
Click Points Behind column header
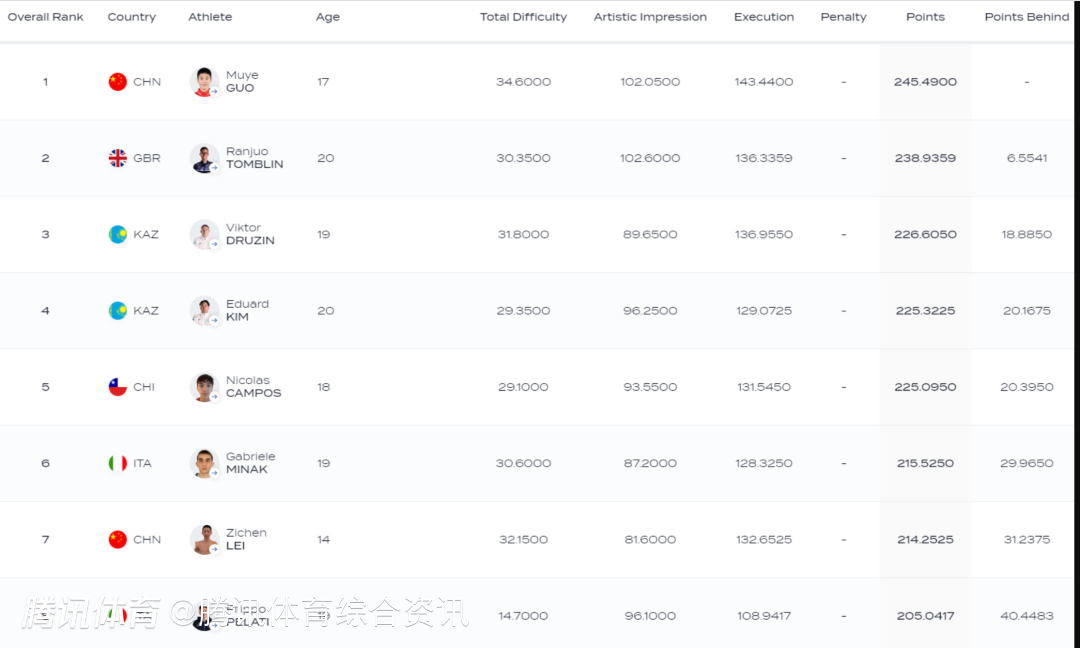[x=1026, y=17]
